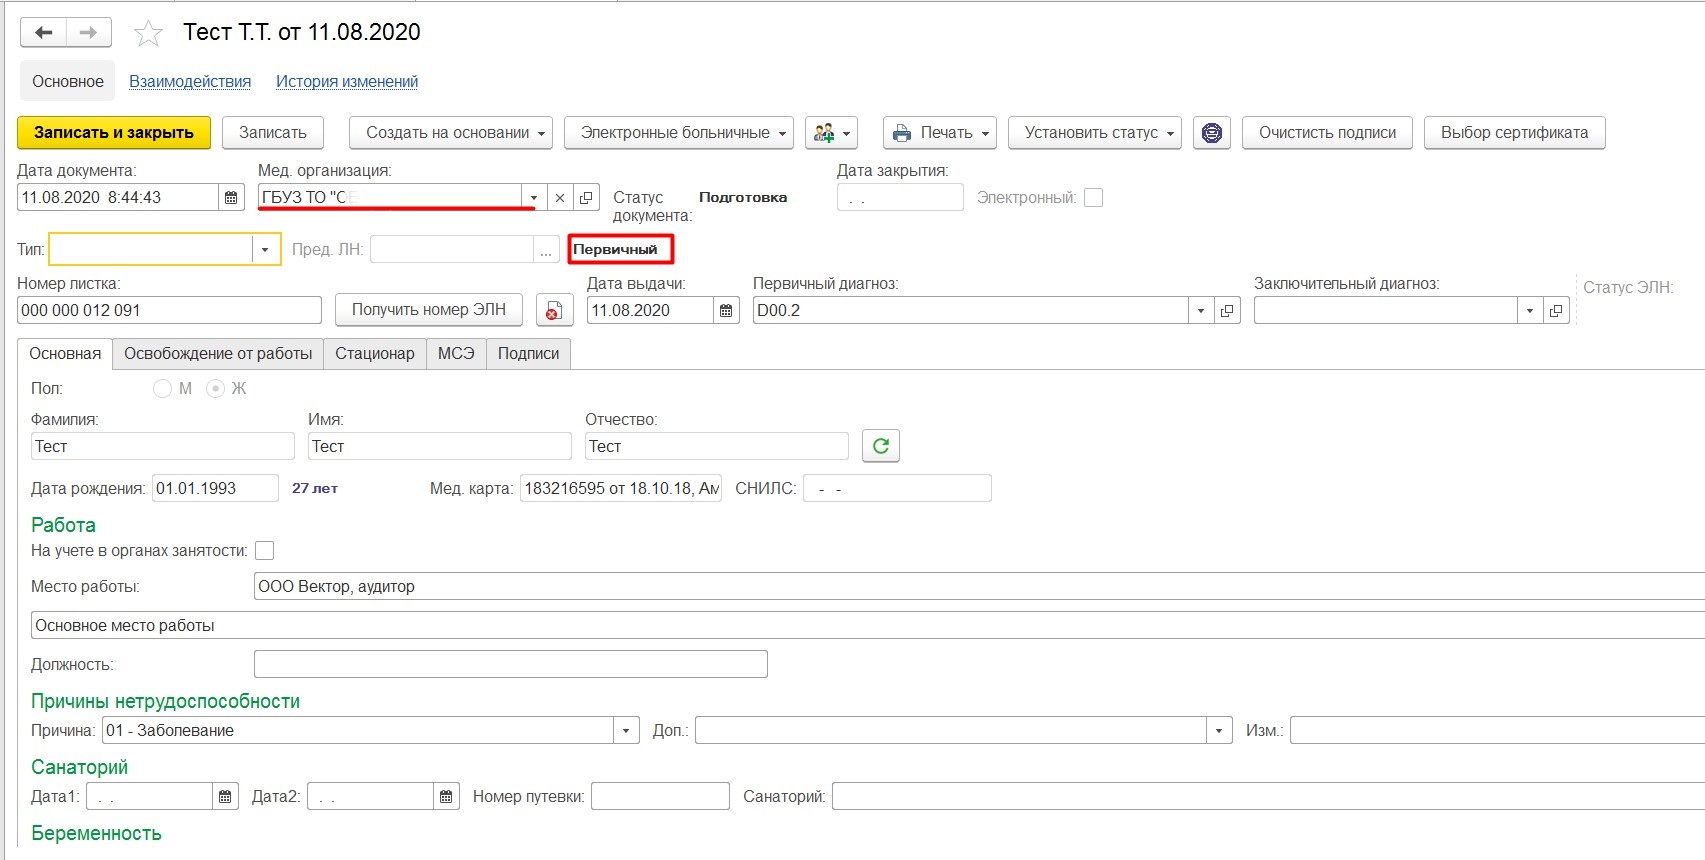Expand the Тип dropdown list
Viewport: 1705px width, 860px height.
(265, 250)
